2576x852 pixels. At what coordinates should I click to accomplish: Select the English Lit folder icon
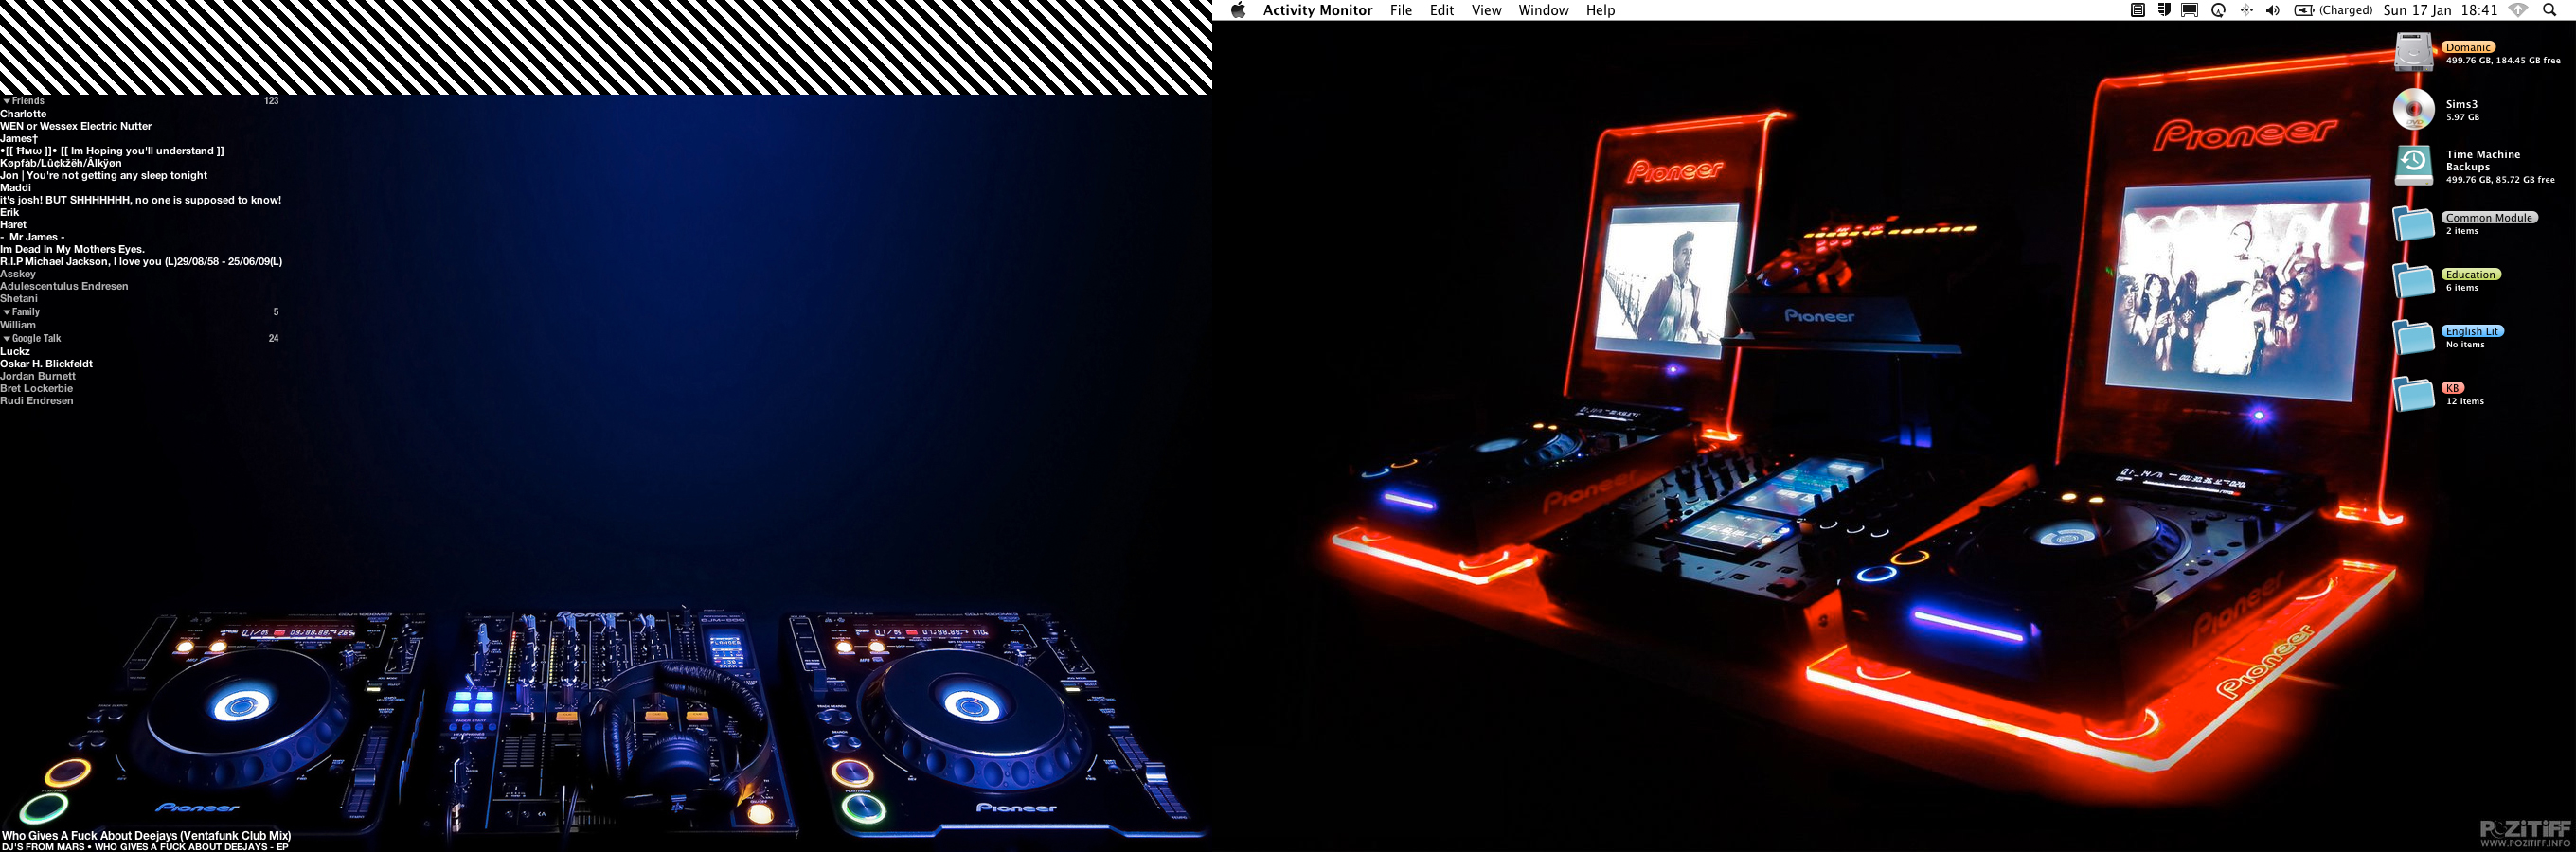(2413, 337)
